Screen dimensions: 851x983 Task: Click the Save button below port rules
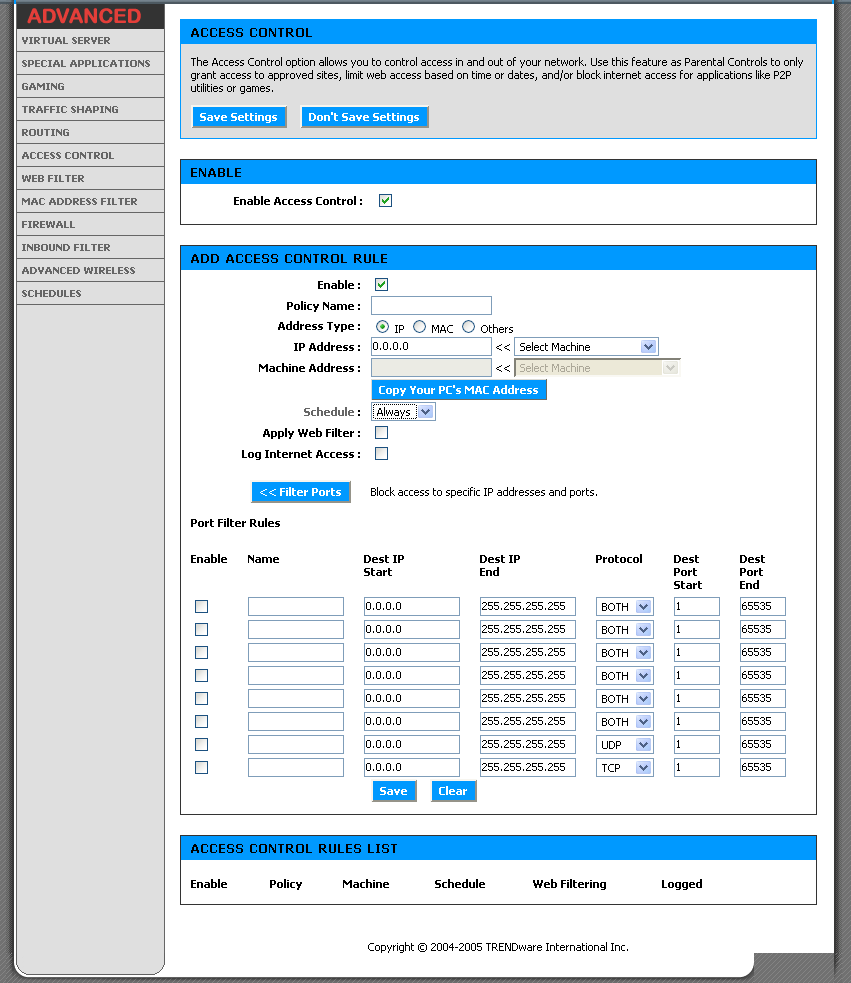394,791
